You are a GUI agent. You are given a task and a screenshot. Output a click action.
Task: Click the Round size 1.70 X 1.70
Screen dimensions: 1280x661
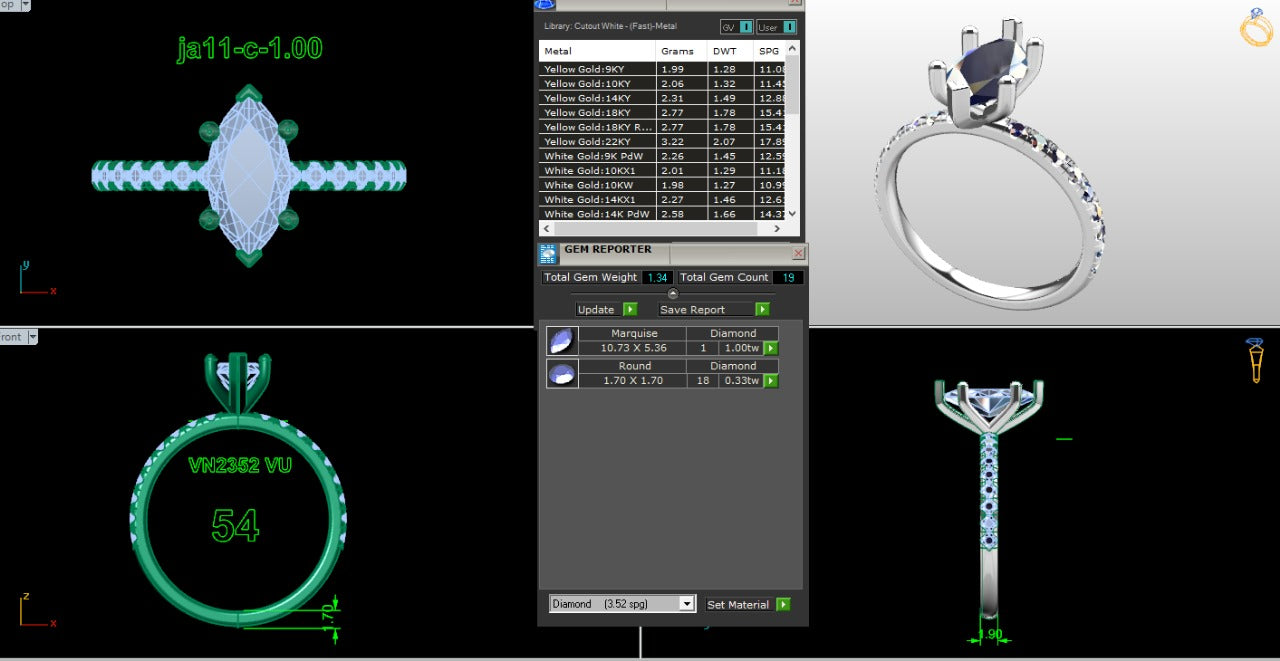coord(633,380)
